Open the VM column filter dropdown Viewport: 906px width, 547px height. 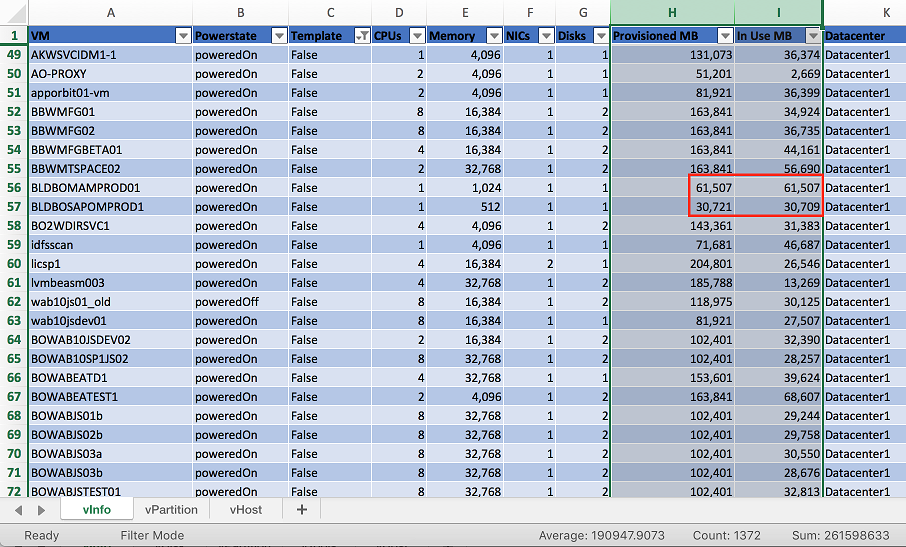coord(183,36)
